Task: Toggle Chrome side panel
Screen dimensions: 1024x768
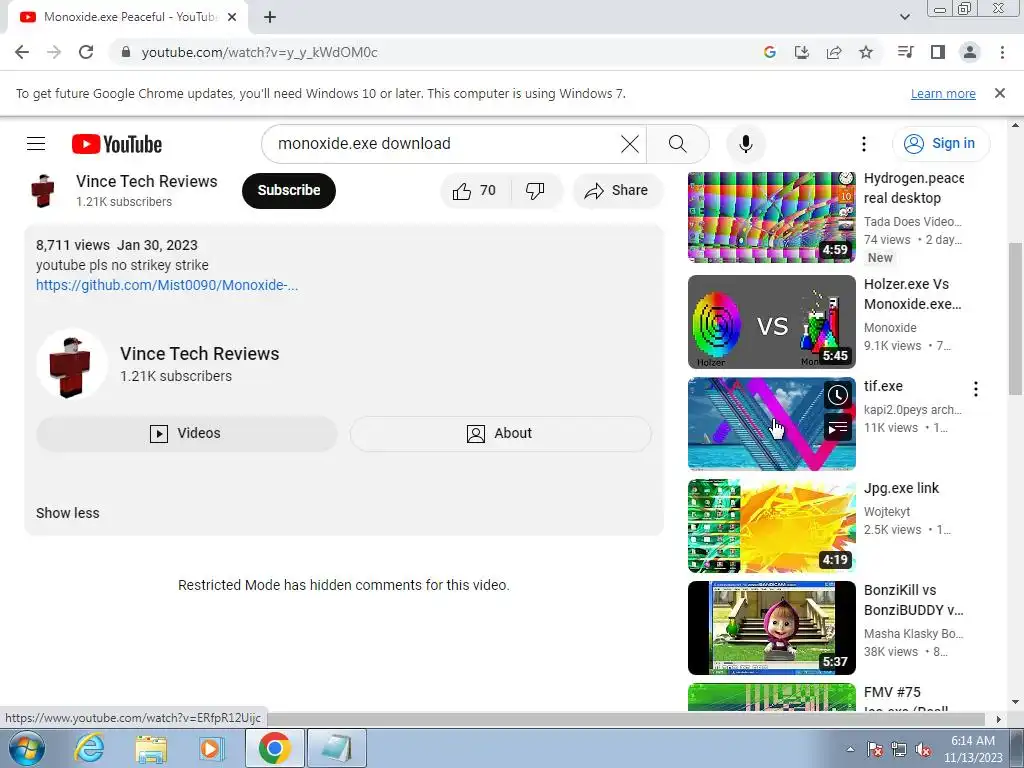Action: tap(938, 52)
